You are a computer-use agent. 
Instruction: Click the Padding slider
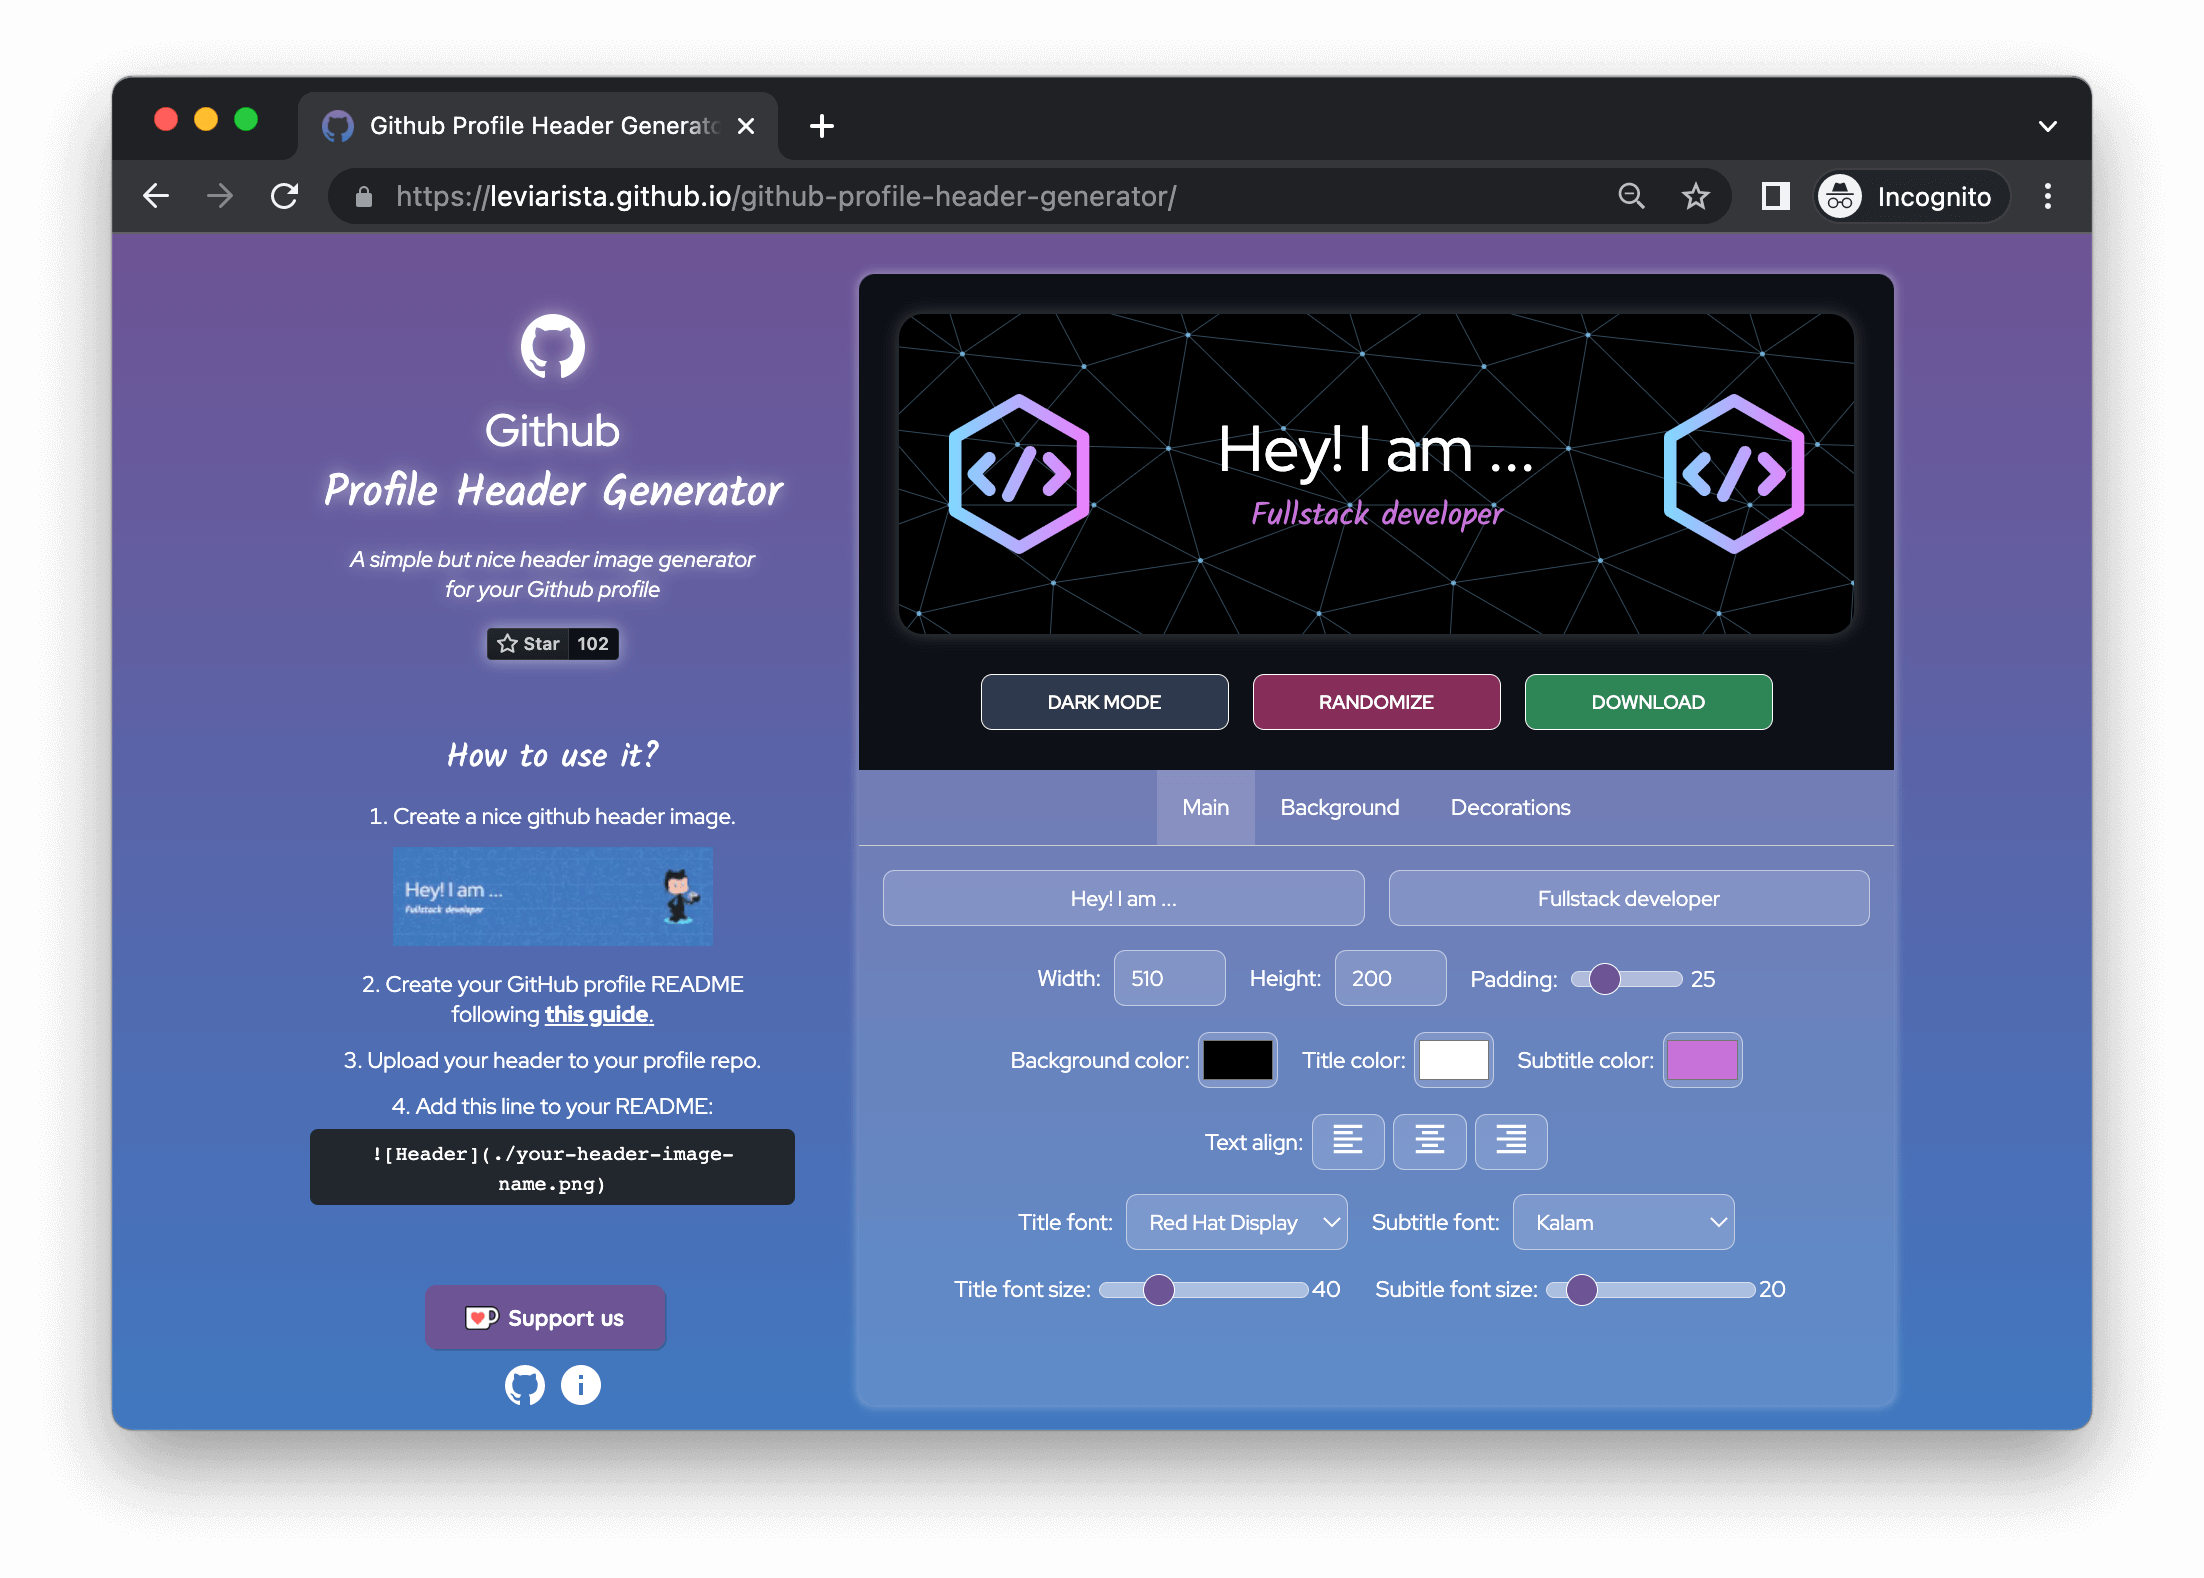click(x=1626, y=979)
